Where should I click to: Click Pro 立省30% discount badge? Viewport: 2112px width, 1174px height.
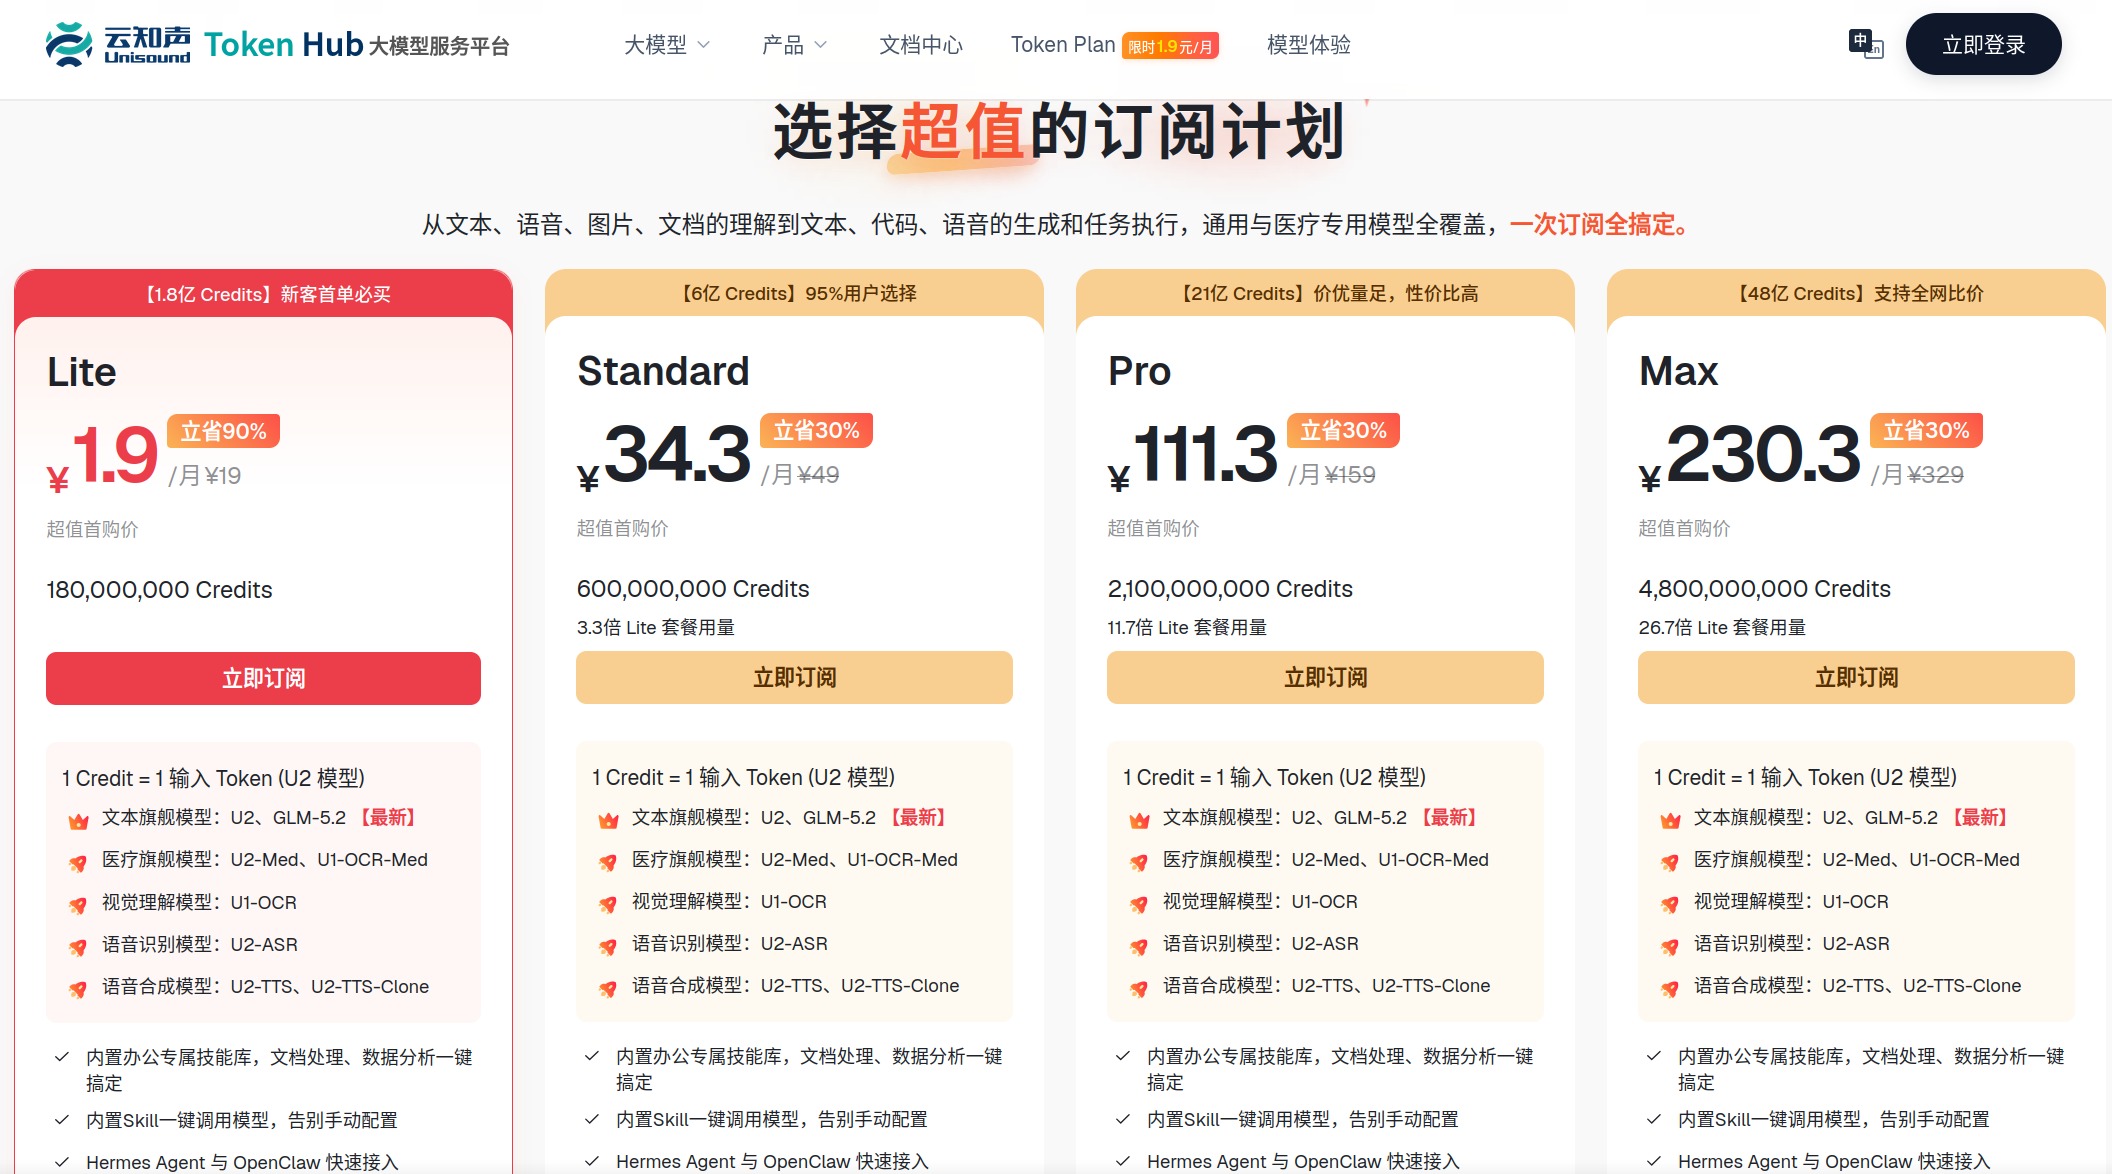click(x=1343, y=430)
